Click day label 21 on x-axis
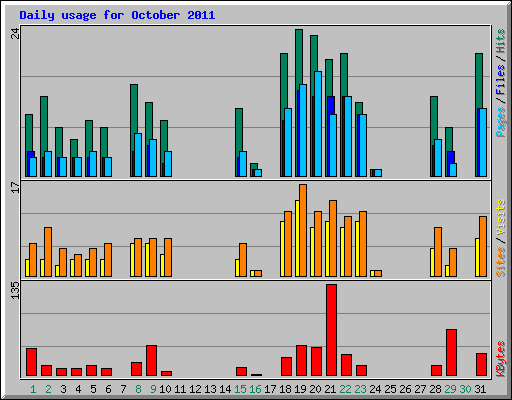512x400 pixels. (x=330, y=389)
